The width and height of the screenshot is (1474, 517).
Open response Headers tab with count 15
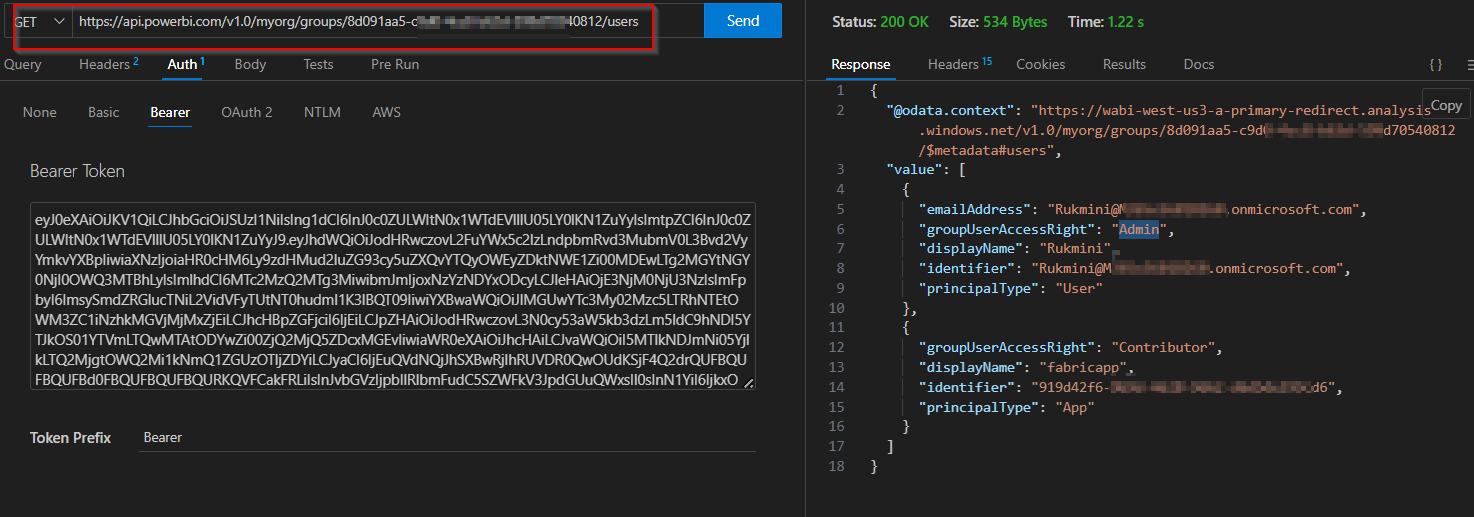tap(959, 64)
